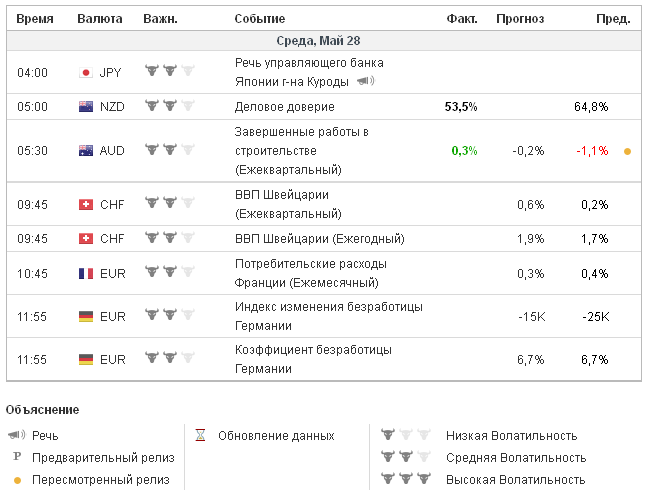Click the green 0,3% actual value
The width and height of the screenshot is (647, 492).
click(464, 151)
